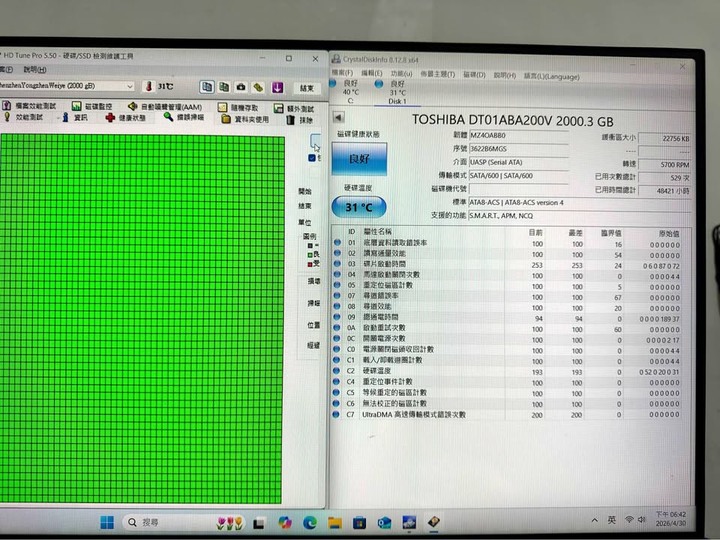
Task: Click copy-text-to-clipboard icon in HD Tune
Action: tap(207, 87)
